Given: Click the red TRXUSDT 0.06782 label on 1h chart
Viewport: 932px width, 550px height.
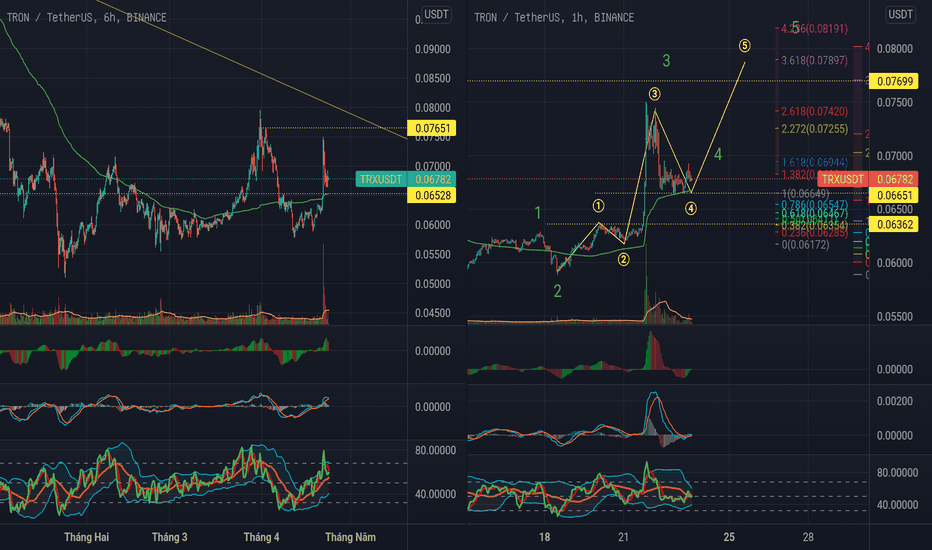Looking at the screenshot, I should point(868,179).
